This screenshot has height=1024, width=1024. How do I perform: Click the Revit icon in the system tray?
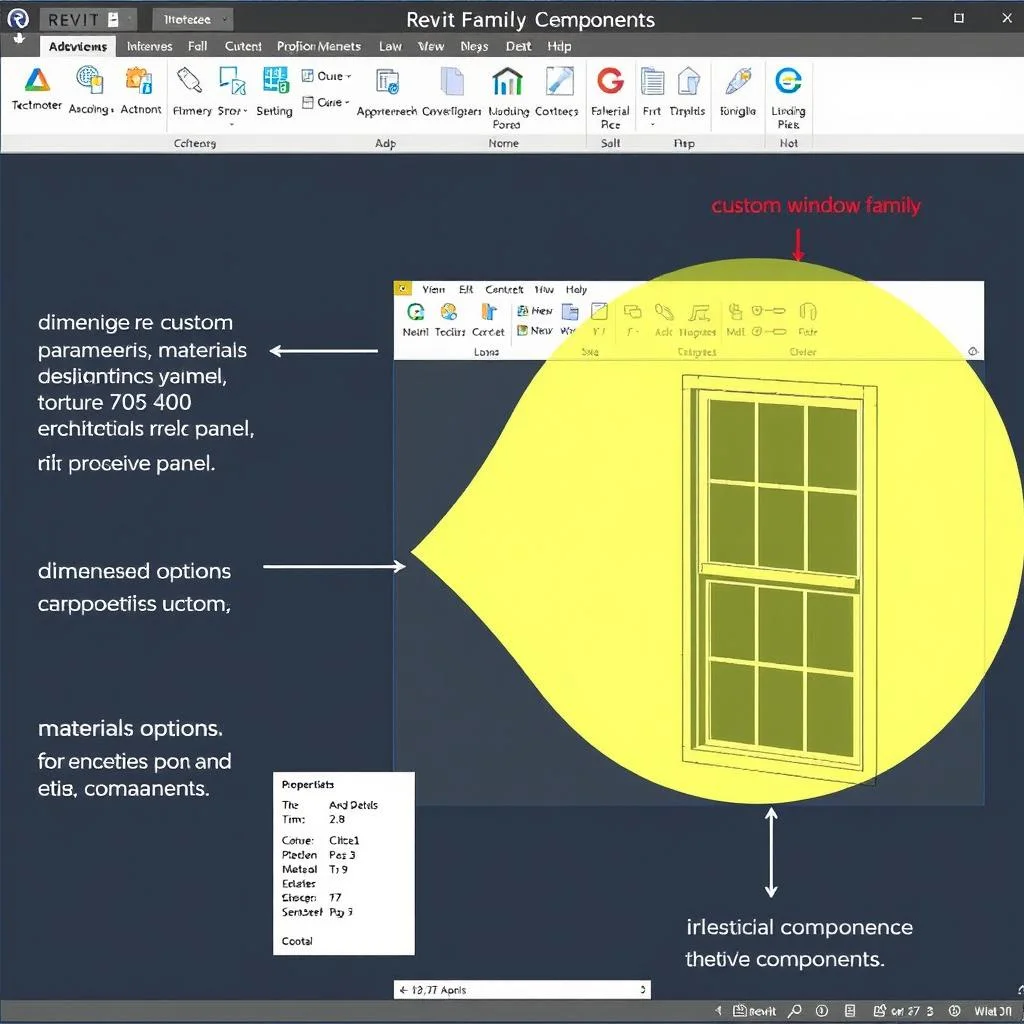[x=741, y=1010]
